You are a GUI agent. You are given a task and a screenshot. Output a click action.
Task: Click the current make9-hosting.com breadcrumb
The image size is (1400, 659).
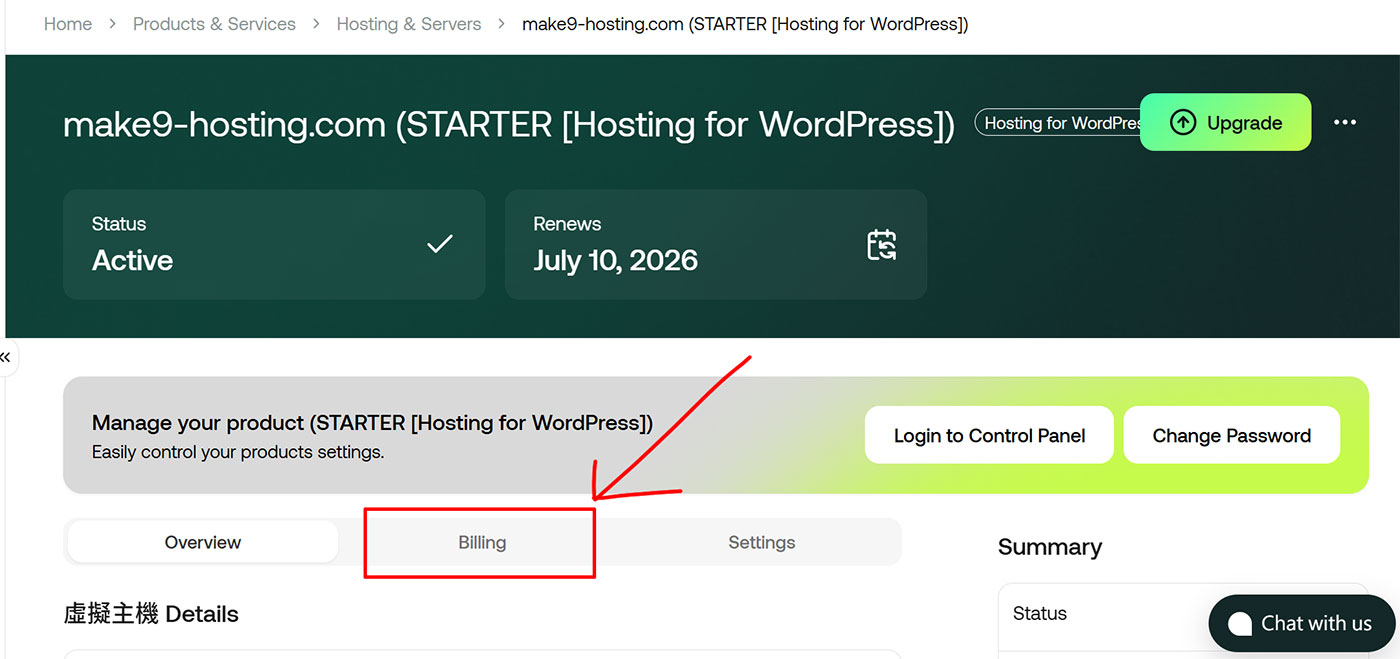(x=745, y=24)
